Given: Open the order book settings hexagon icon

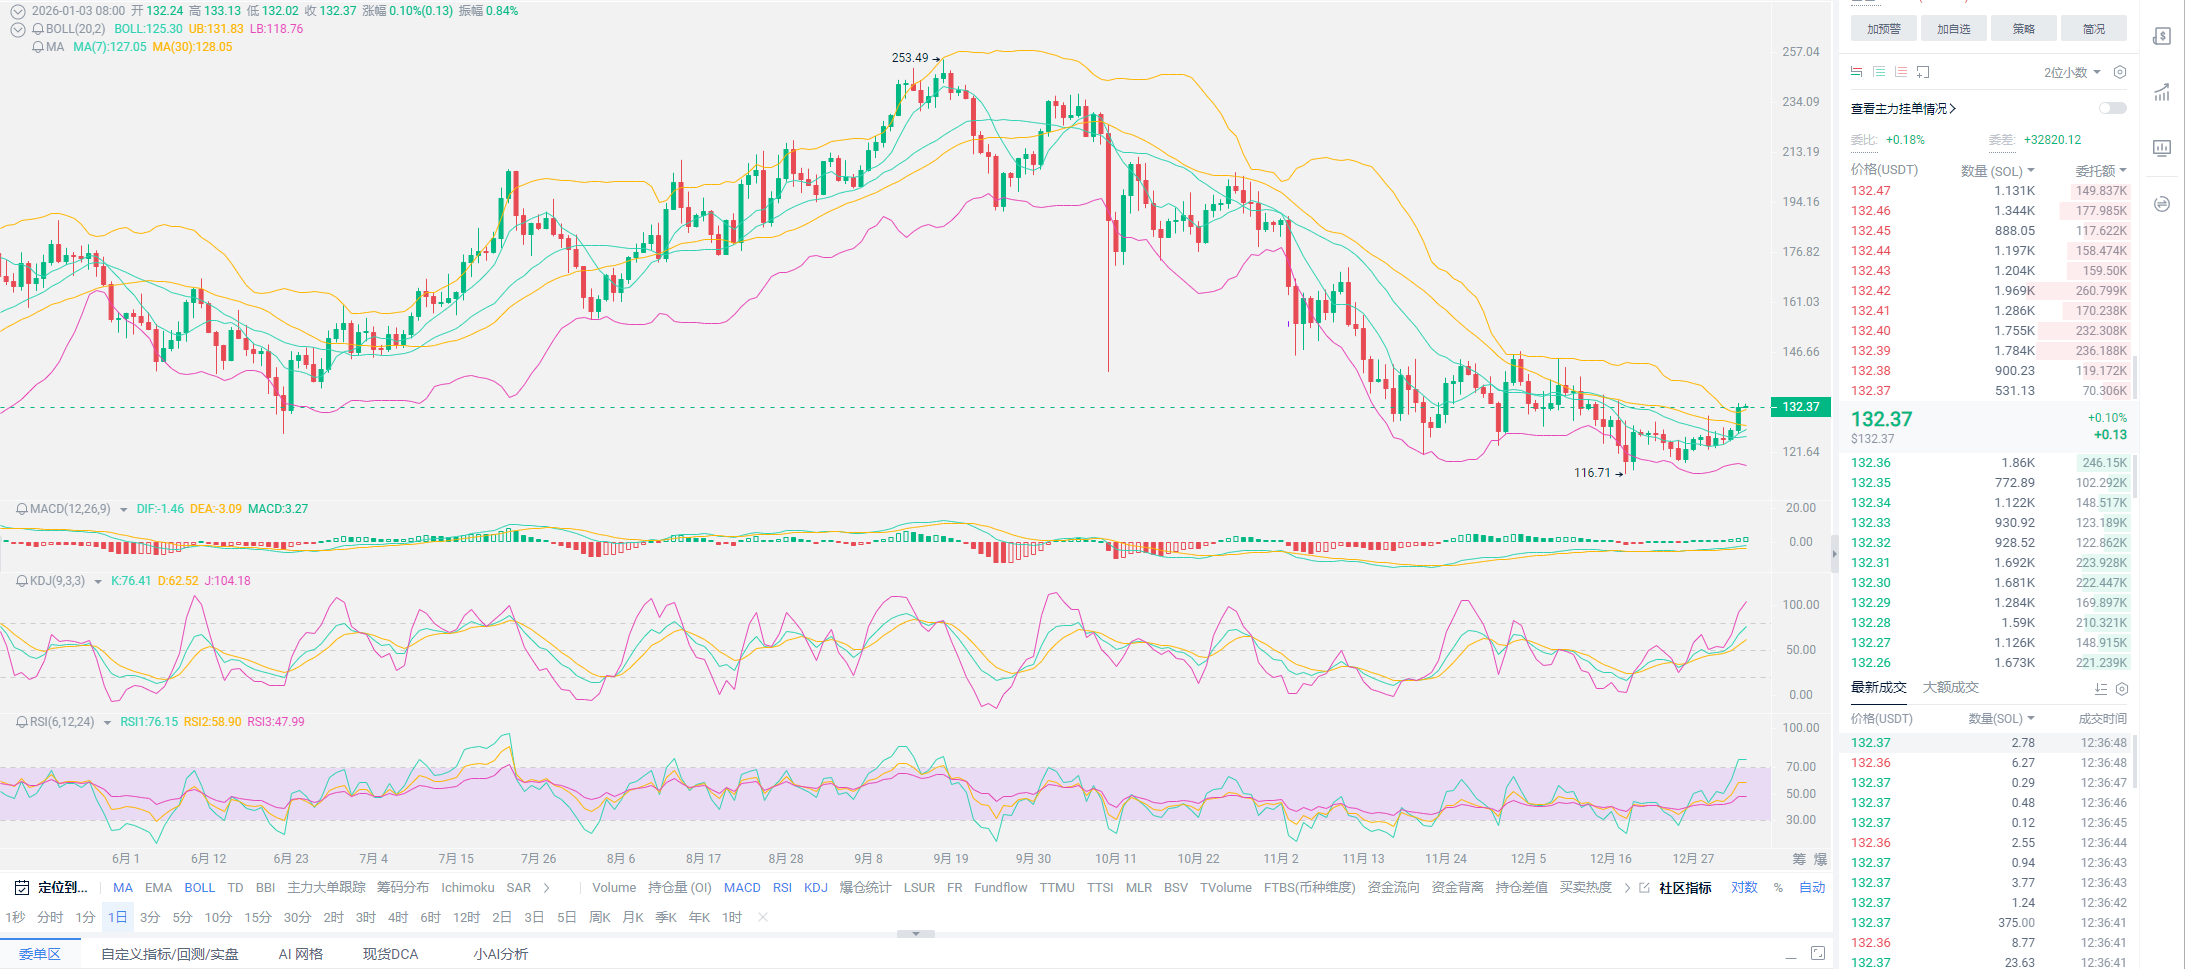Looking at the screenshot, I should click(2119, 72).
